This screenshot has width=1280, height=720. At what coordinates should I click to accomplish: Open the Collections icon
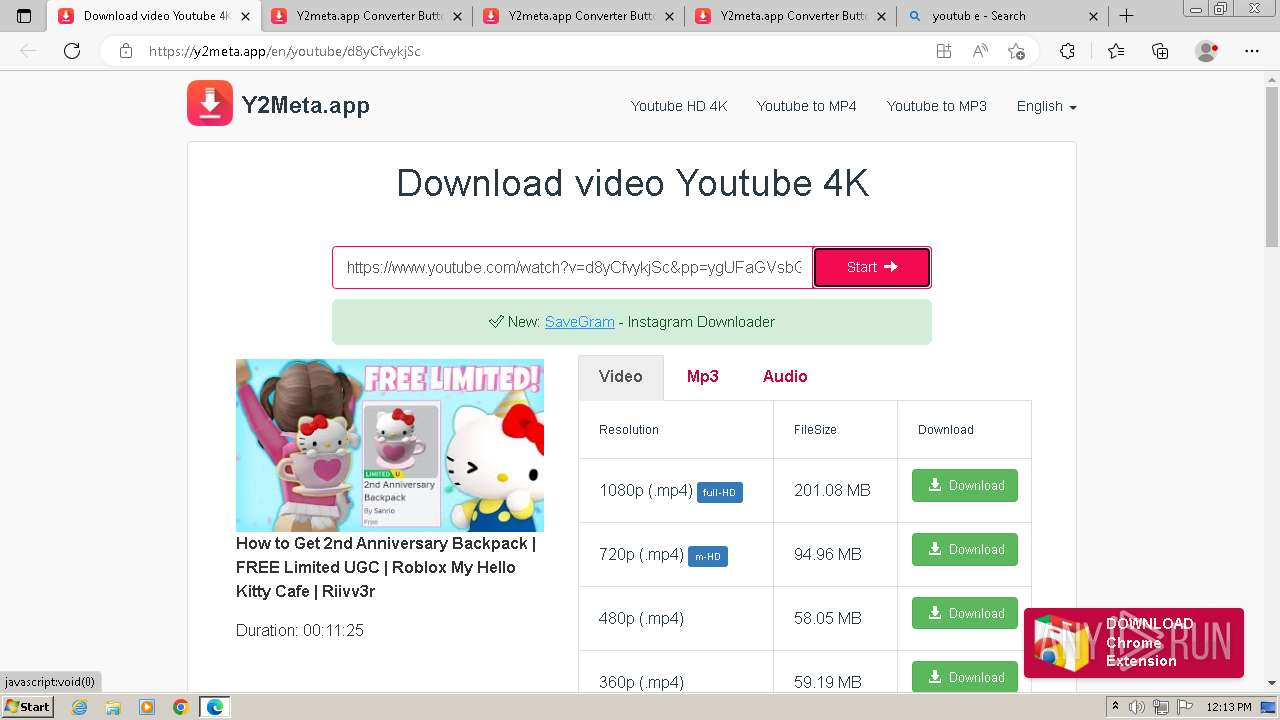[x=1160, y=51]
